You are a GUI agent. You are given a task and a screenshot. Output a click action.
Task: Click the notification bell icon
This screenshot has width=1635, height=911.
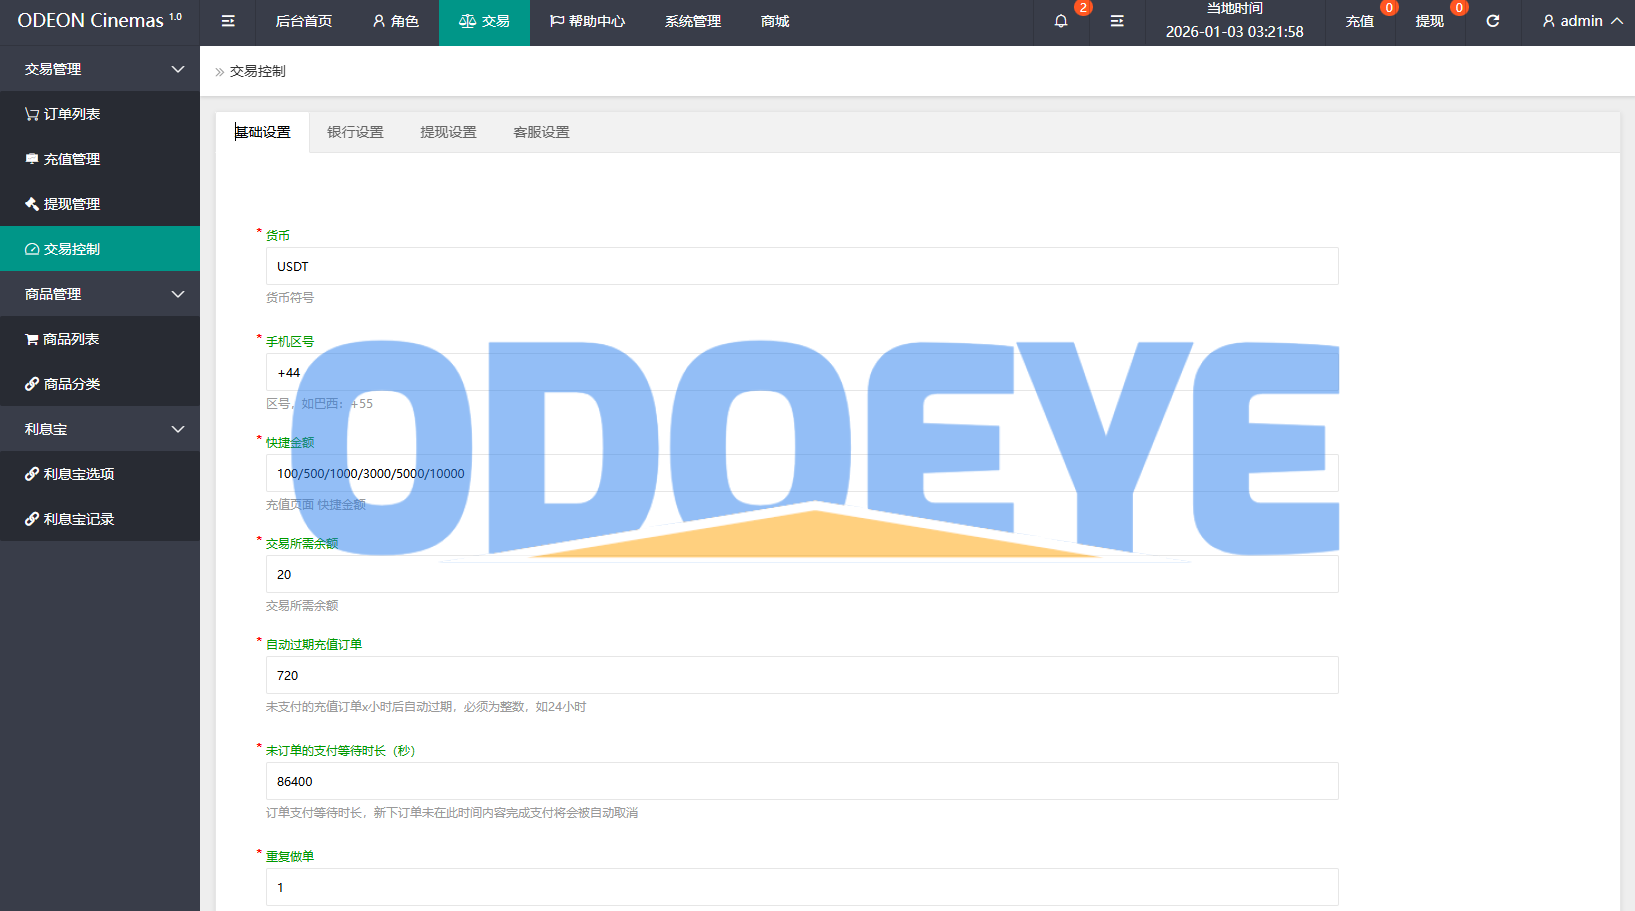tap(1061, 21)
